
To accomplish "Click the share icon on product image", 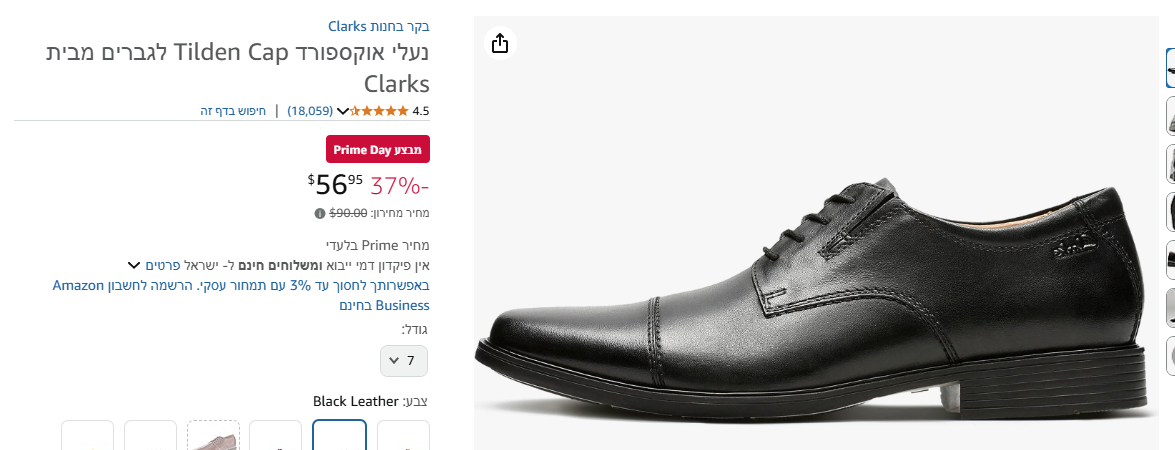I will click(x=500, y=43).
